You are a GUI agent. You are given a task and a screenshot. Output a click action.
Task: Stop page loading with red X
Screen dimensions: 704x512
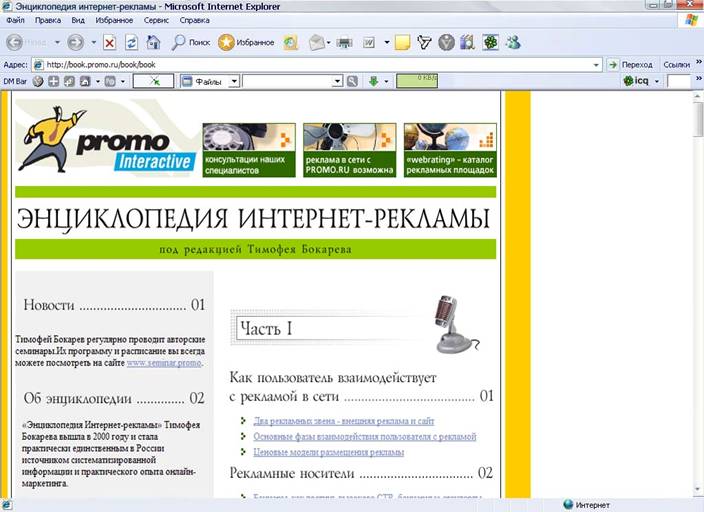tap(110, 43)
